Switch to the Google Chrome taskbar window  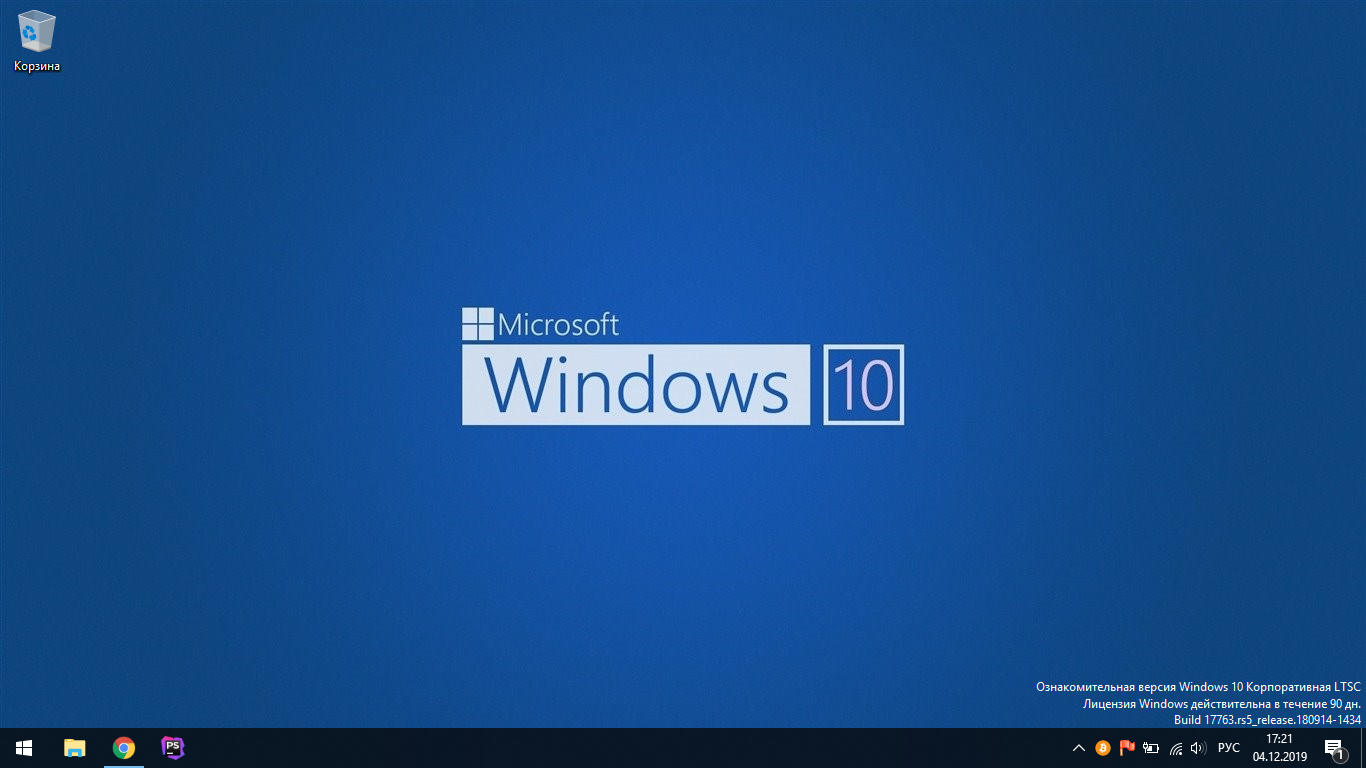[124, 748]
